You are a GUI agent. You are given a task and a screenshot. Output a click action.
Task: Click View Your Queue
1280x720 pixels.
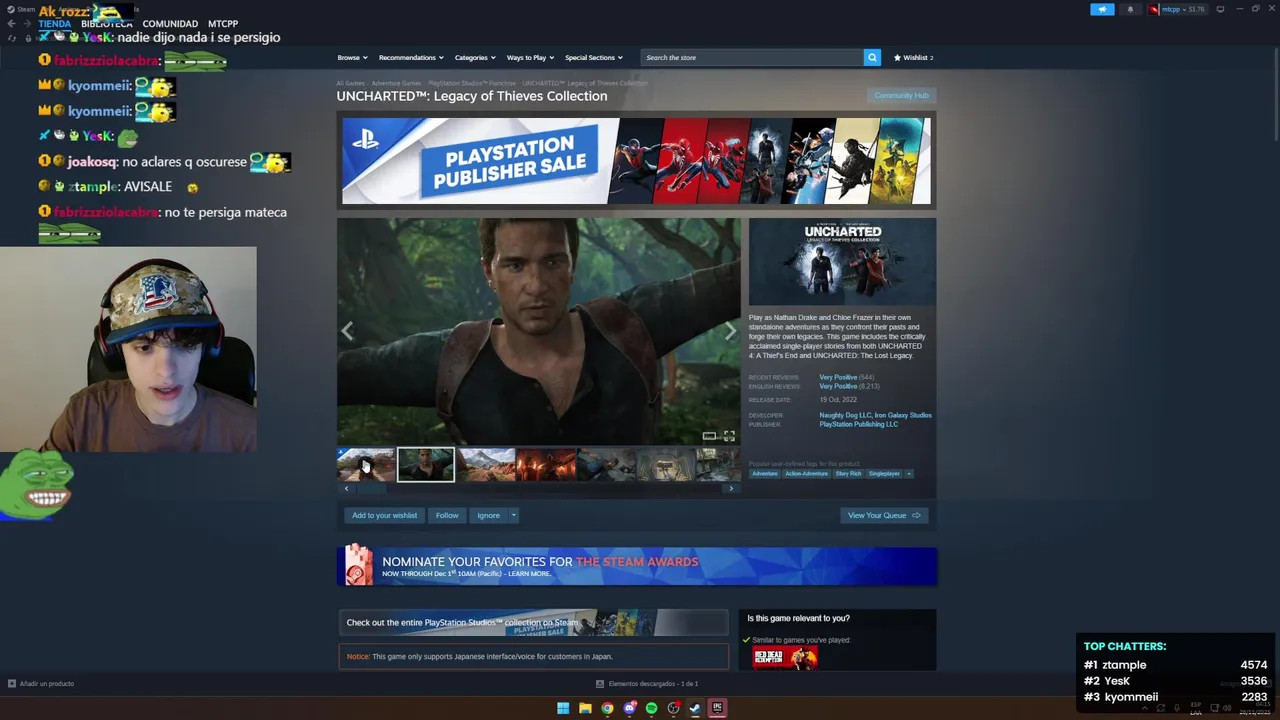(x=884, y=516)
